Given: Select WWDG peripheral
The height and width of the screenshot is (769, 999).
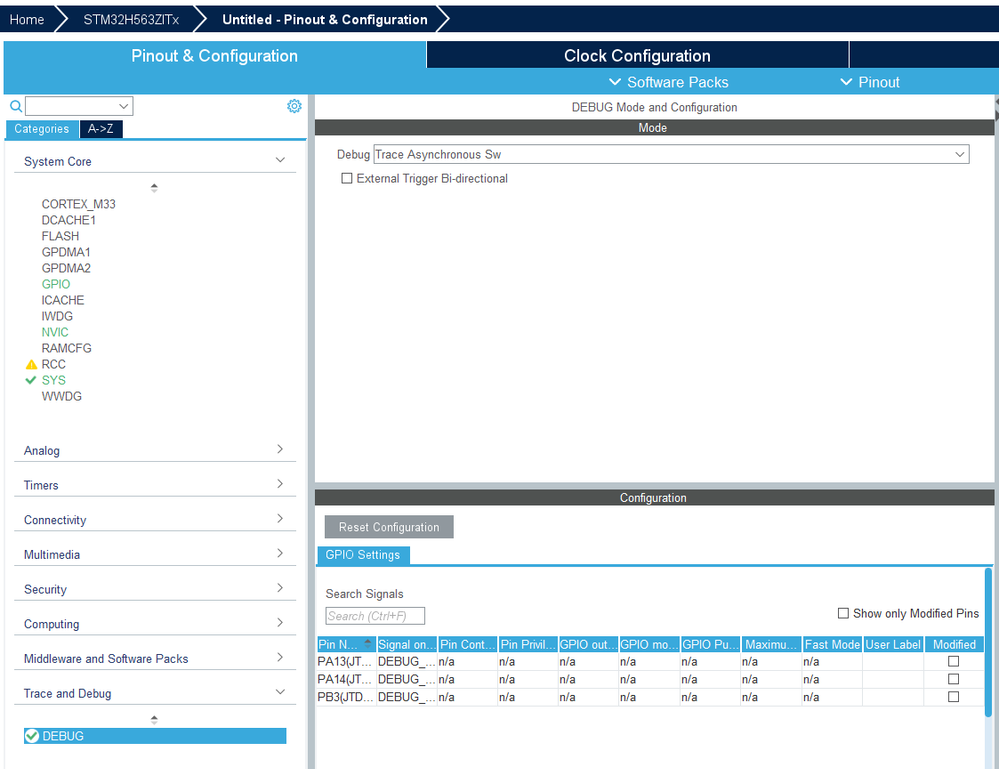Looking at the screenshot, I should pos(62,396).
